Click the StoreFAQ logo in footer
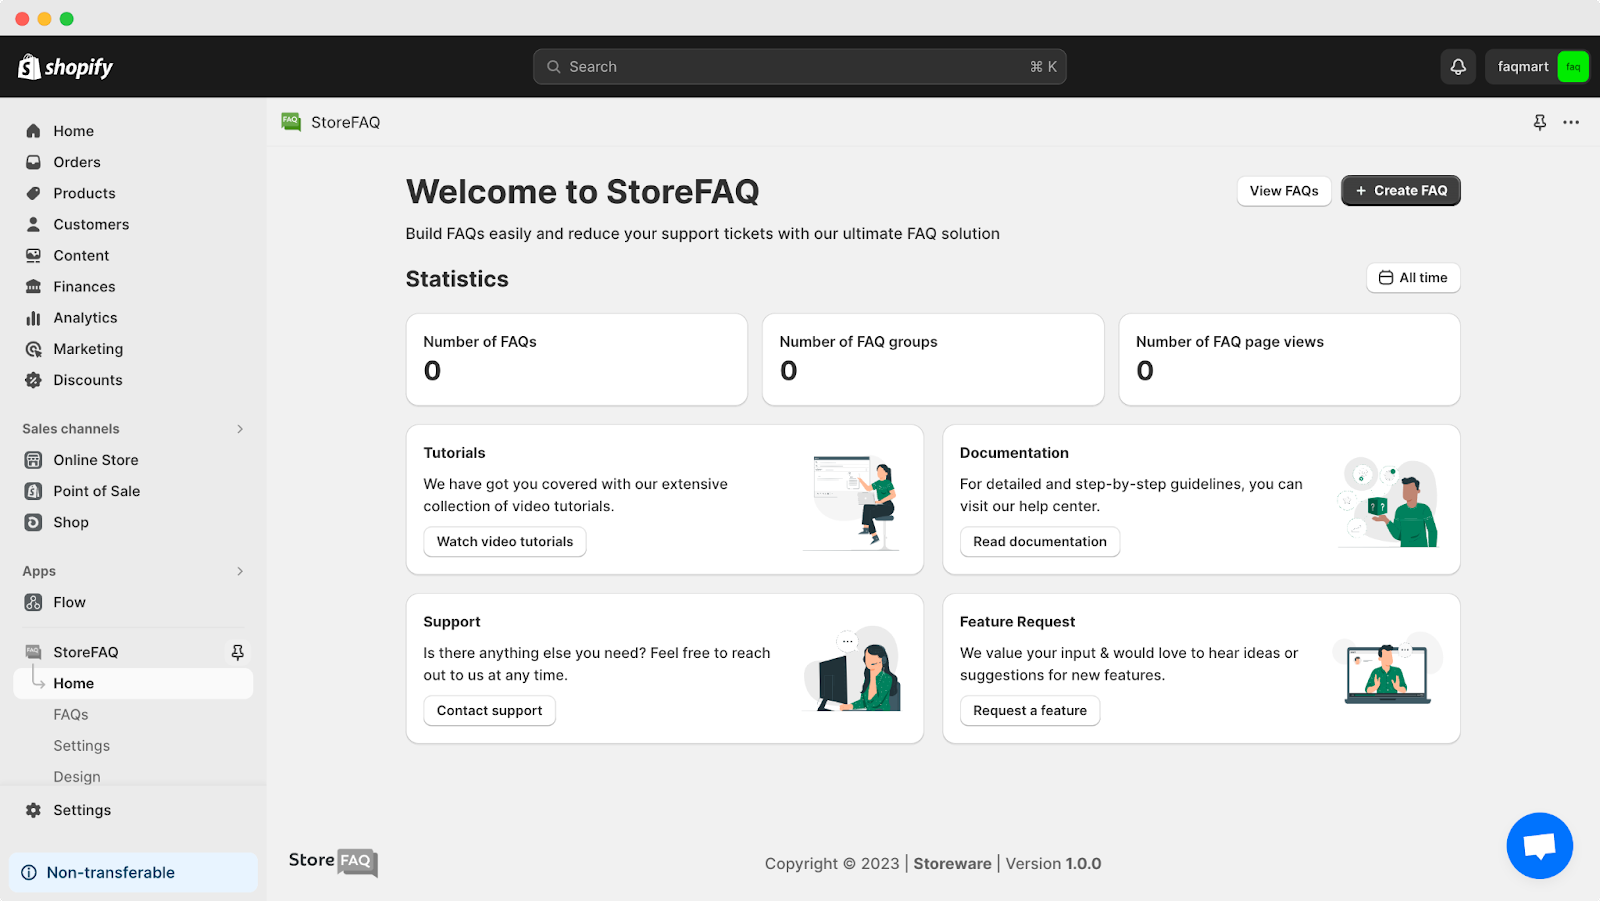The height and width of the screenshot is (901, 1600). pos(333,861)
